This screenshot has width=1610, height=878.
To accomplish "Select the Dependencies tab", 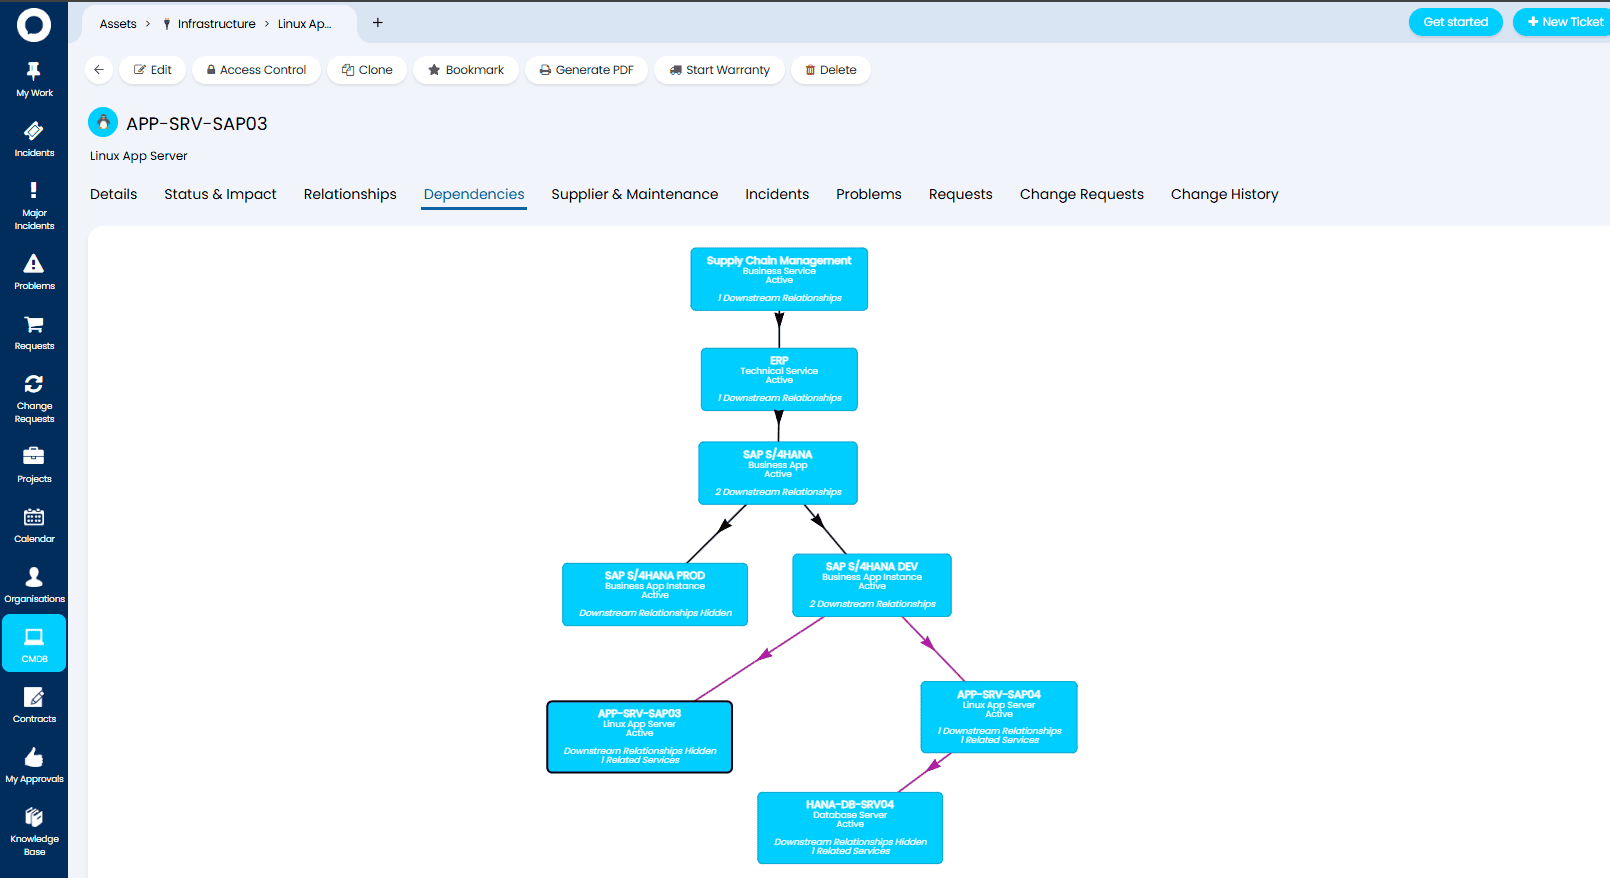I will [474, 194].
